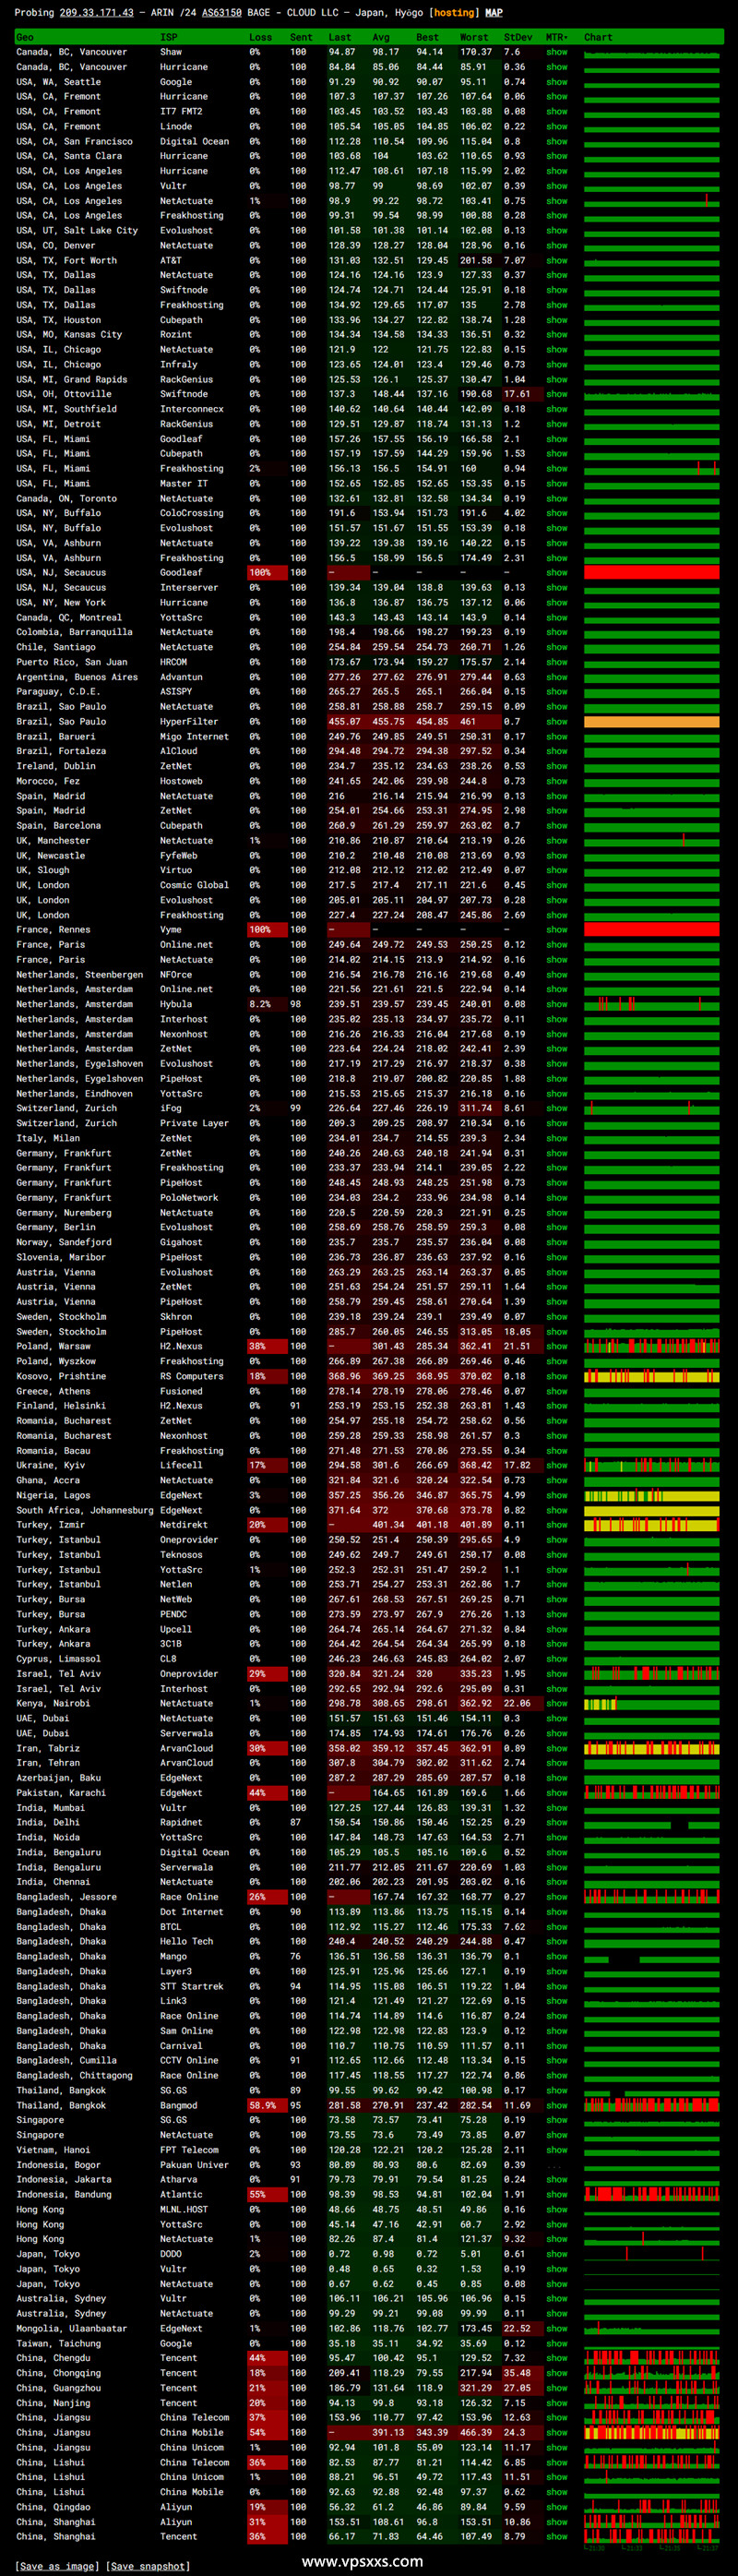Image resolution: width=738 pixels, height=2576 pixels.
Task: Click the ISP column header
Action: (169, 37)
